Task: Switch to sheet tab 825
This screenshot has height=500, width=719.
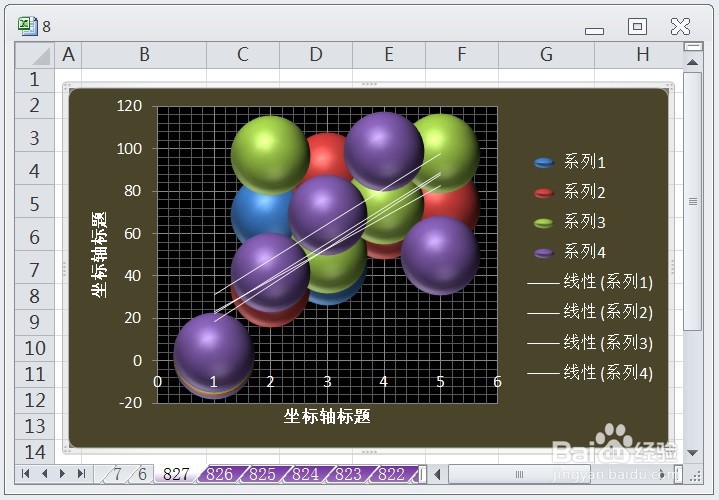Action: coord(263,474)
